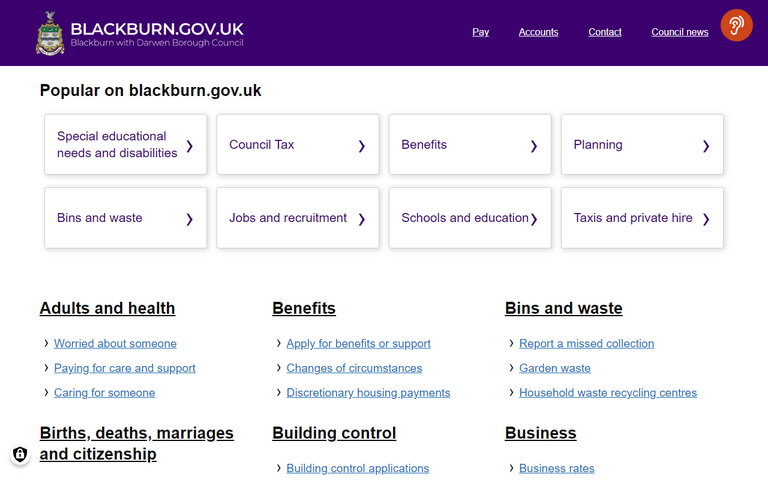The image size is (768, 480).
Task: Click the Blackburn council crest logo
Action: click(50, 33)
